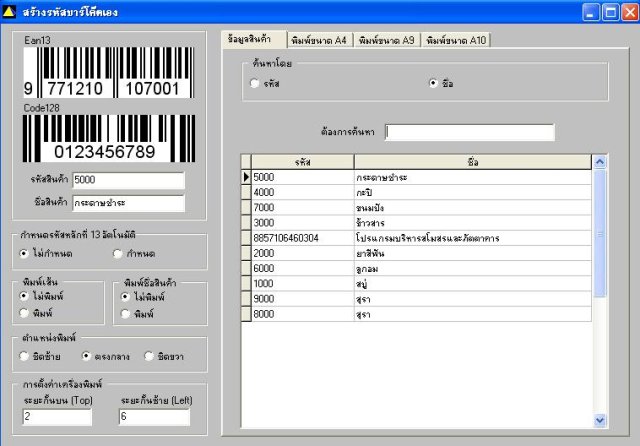
Task: Select the ชื่อ search-by radio button
Action: 433,83
